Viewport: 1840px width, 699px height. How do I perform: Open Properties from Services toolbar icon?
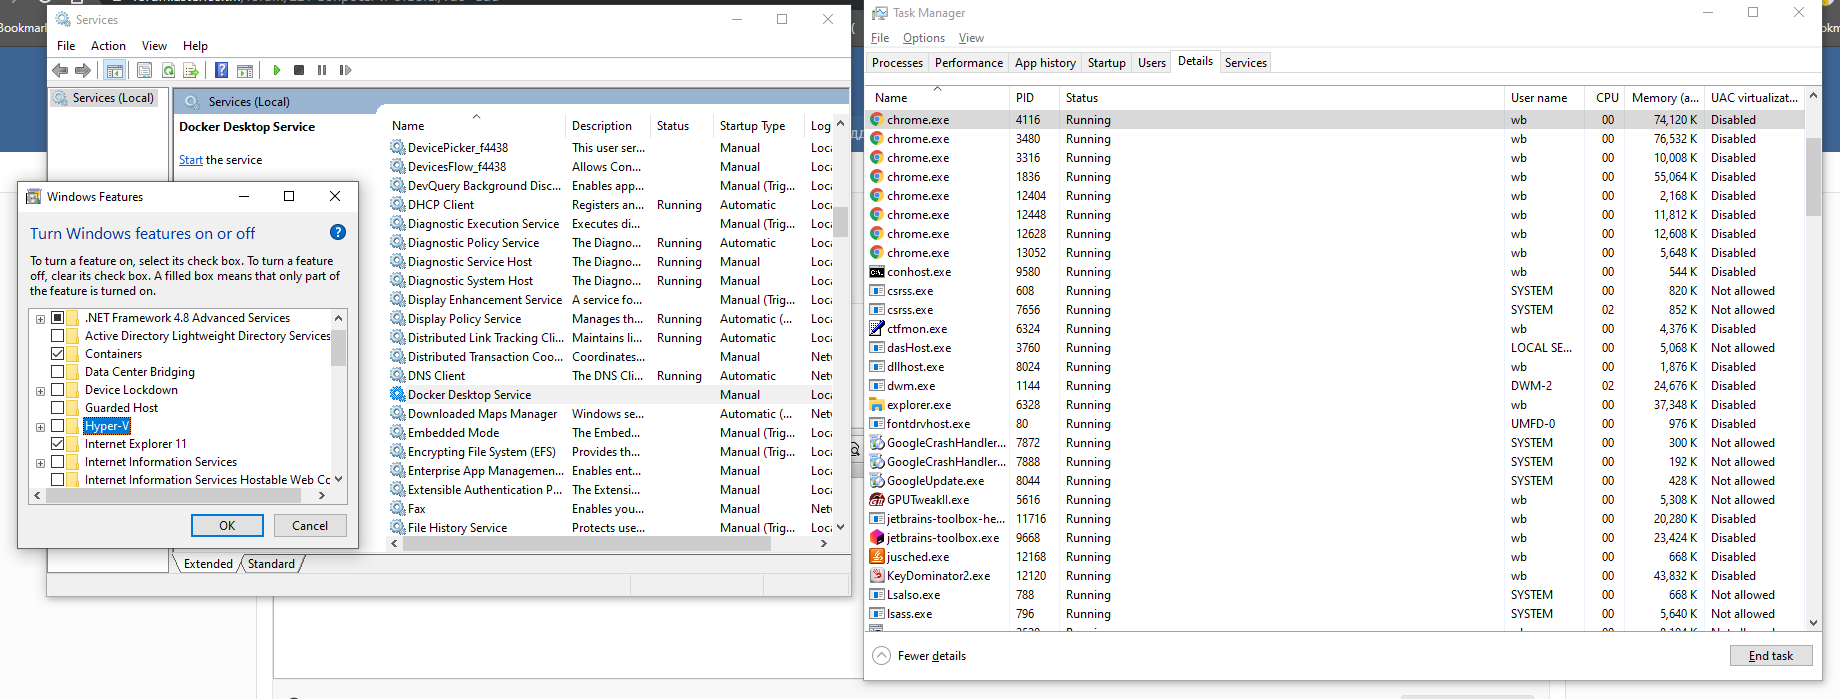(x=144, y=70)
